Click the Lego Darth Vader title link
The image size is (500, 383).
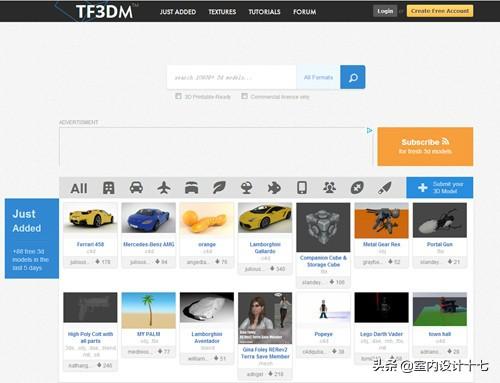coord(381,334)
